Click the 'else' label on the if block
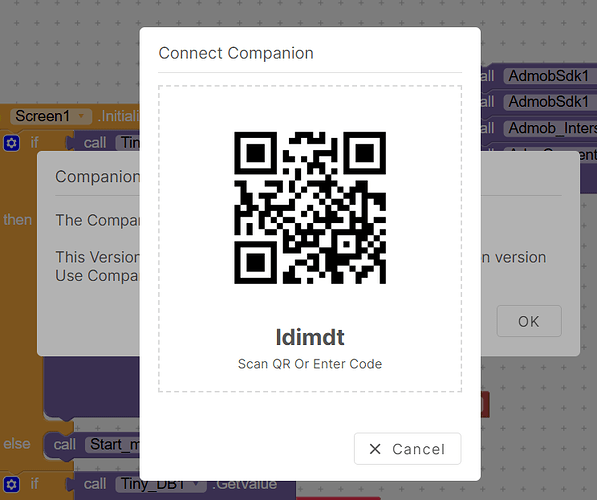Viewport: 597px width, 500px height. [x=17, y=444]
